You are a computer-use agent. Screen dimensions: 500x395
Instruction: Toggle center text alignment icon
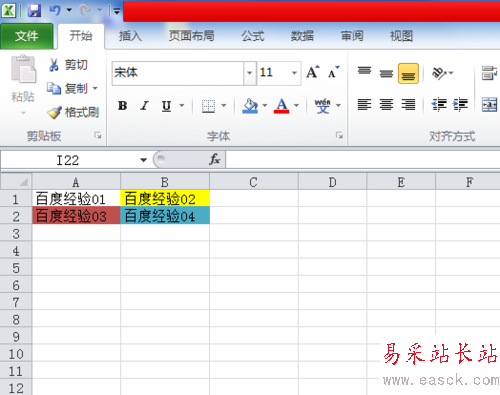386,105
